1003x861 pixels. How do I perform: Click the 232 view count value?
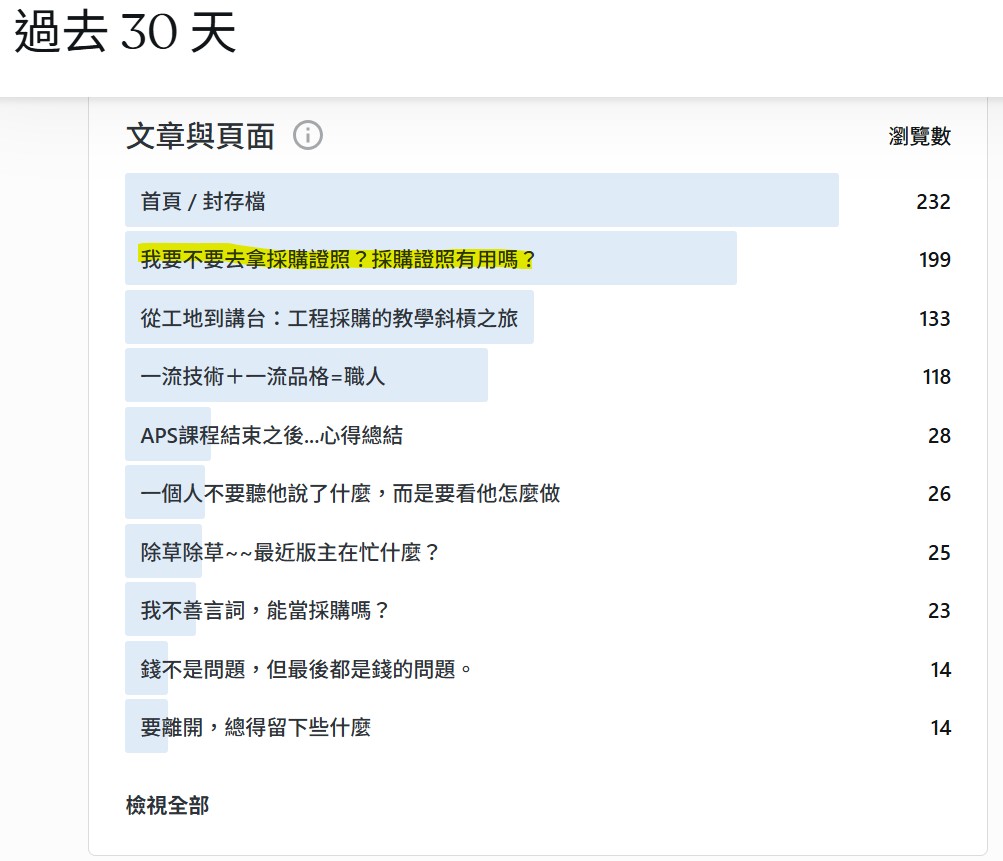point(932,202)
